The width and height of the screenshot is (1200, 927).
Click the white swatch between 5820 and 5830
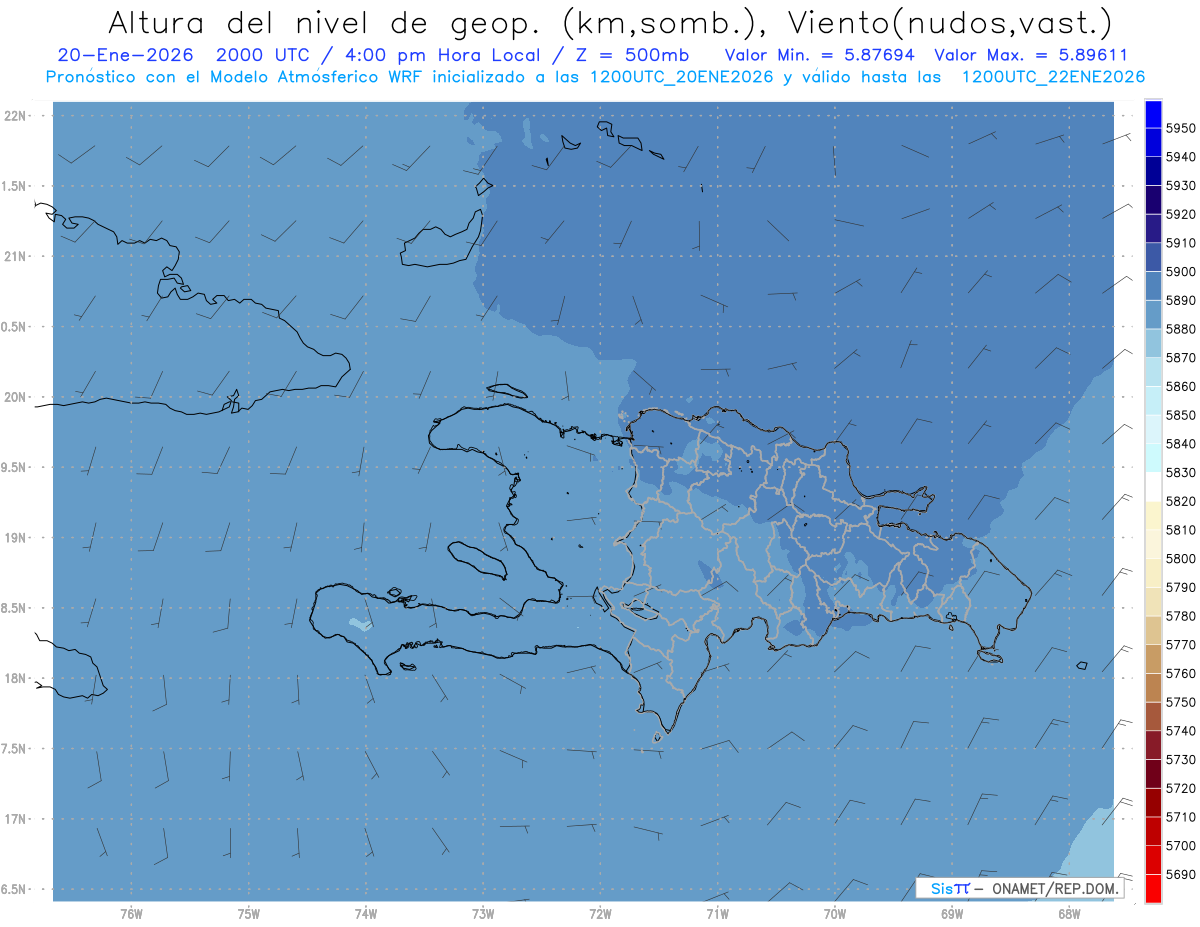click(1153, 487)
